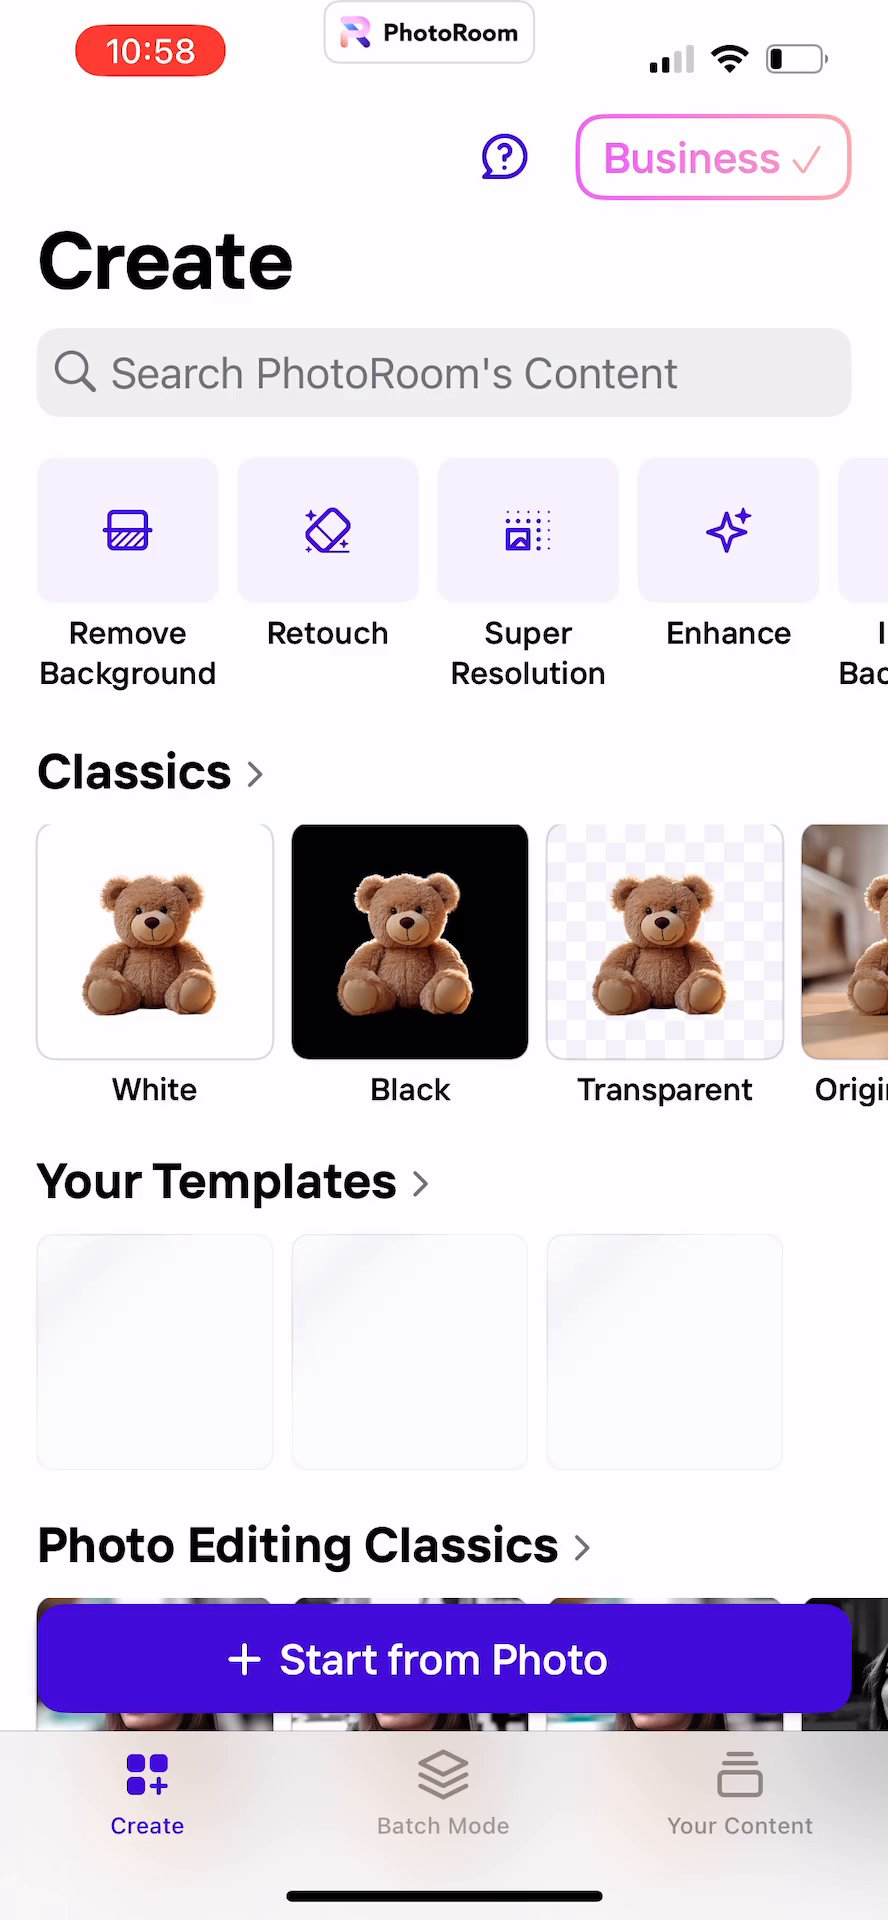This screenshot has height=1920, width=888.
Task: Open the Super Resolution tool
Action: click(528, 531)
